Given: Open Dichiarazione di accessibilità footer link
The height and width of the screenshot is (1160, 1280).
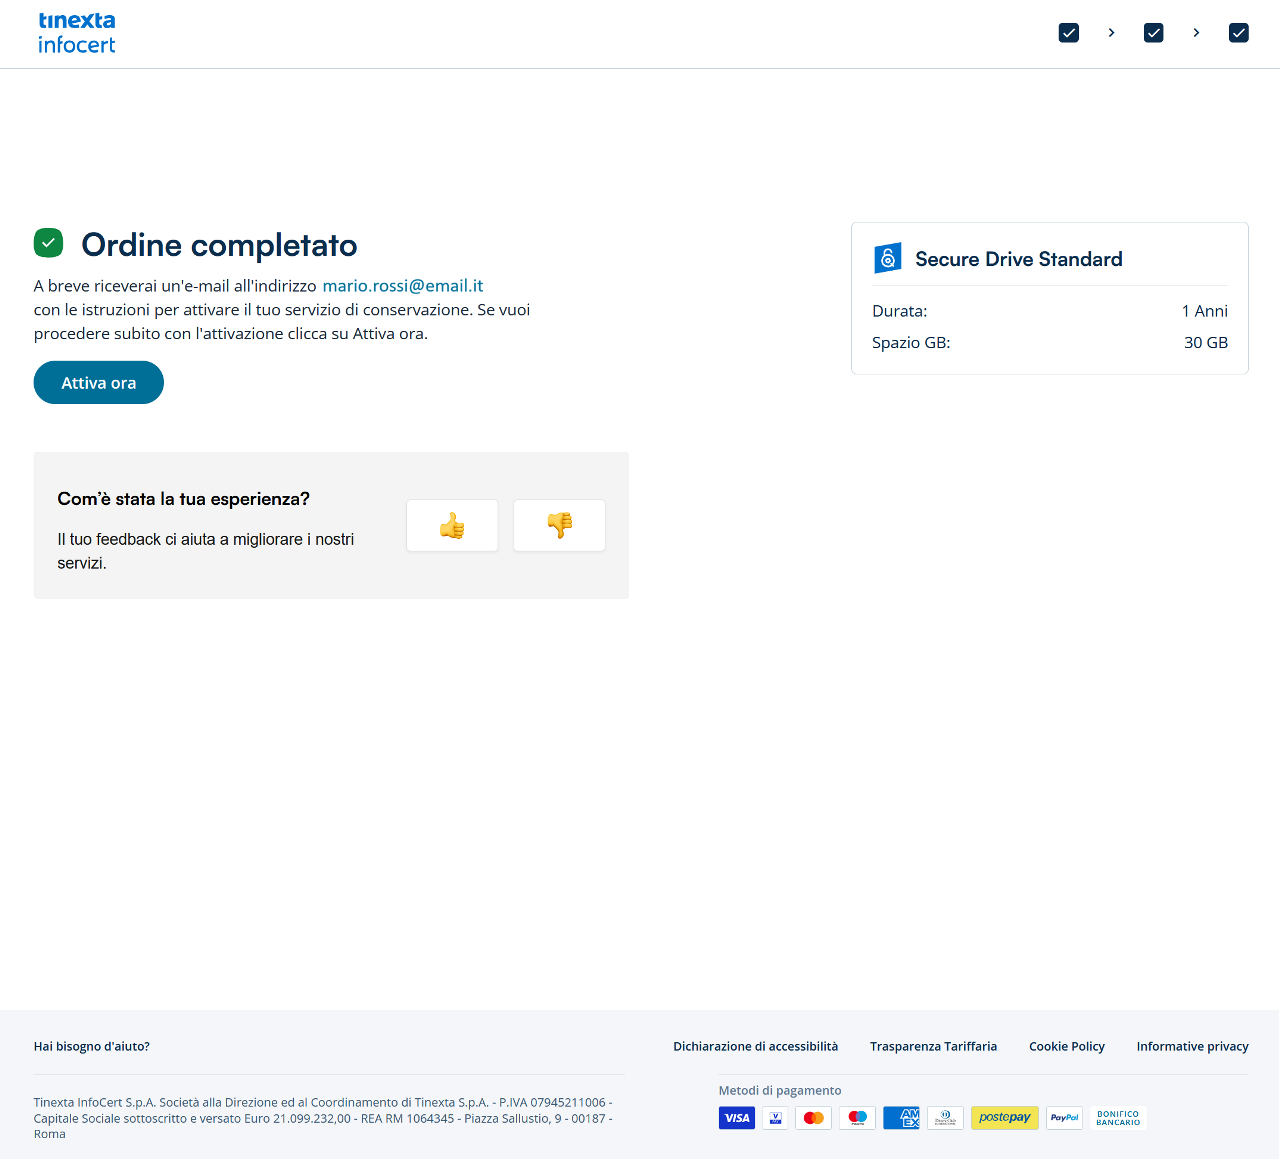Looking at the screenshot, I should click(x=755, y=1047).
